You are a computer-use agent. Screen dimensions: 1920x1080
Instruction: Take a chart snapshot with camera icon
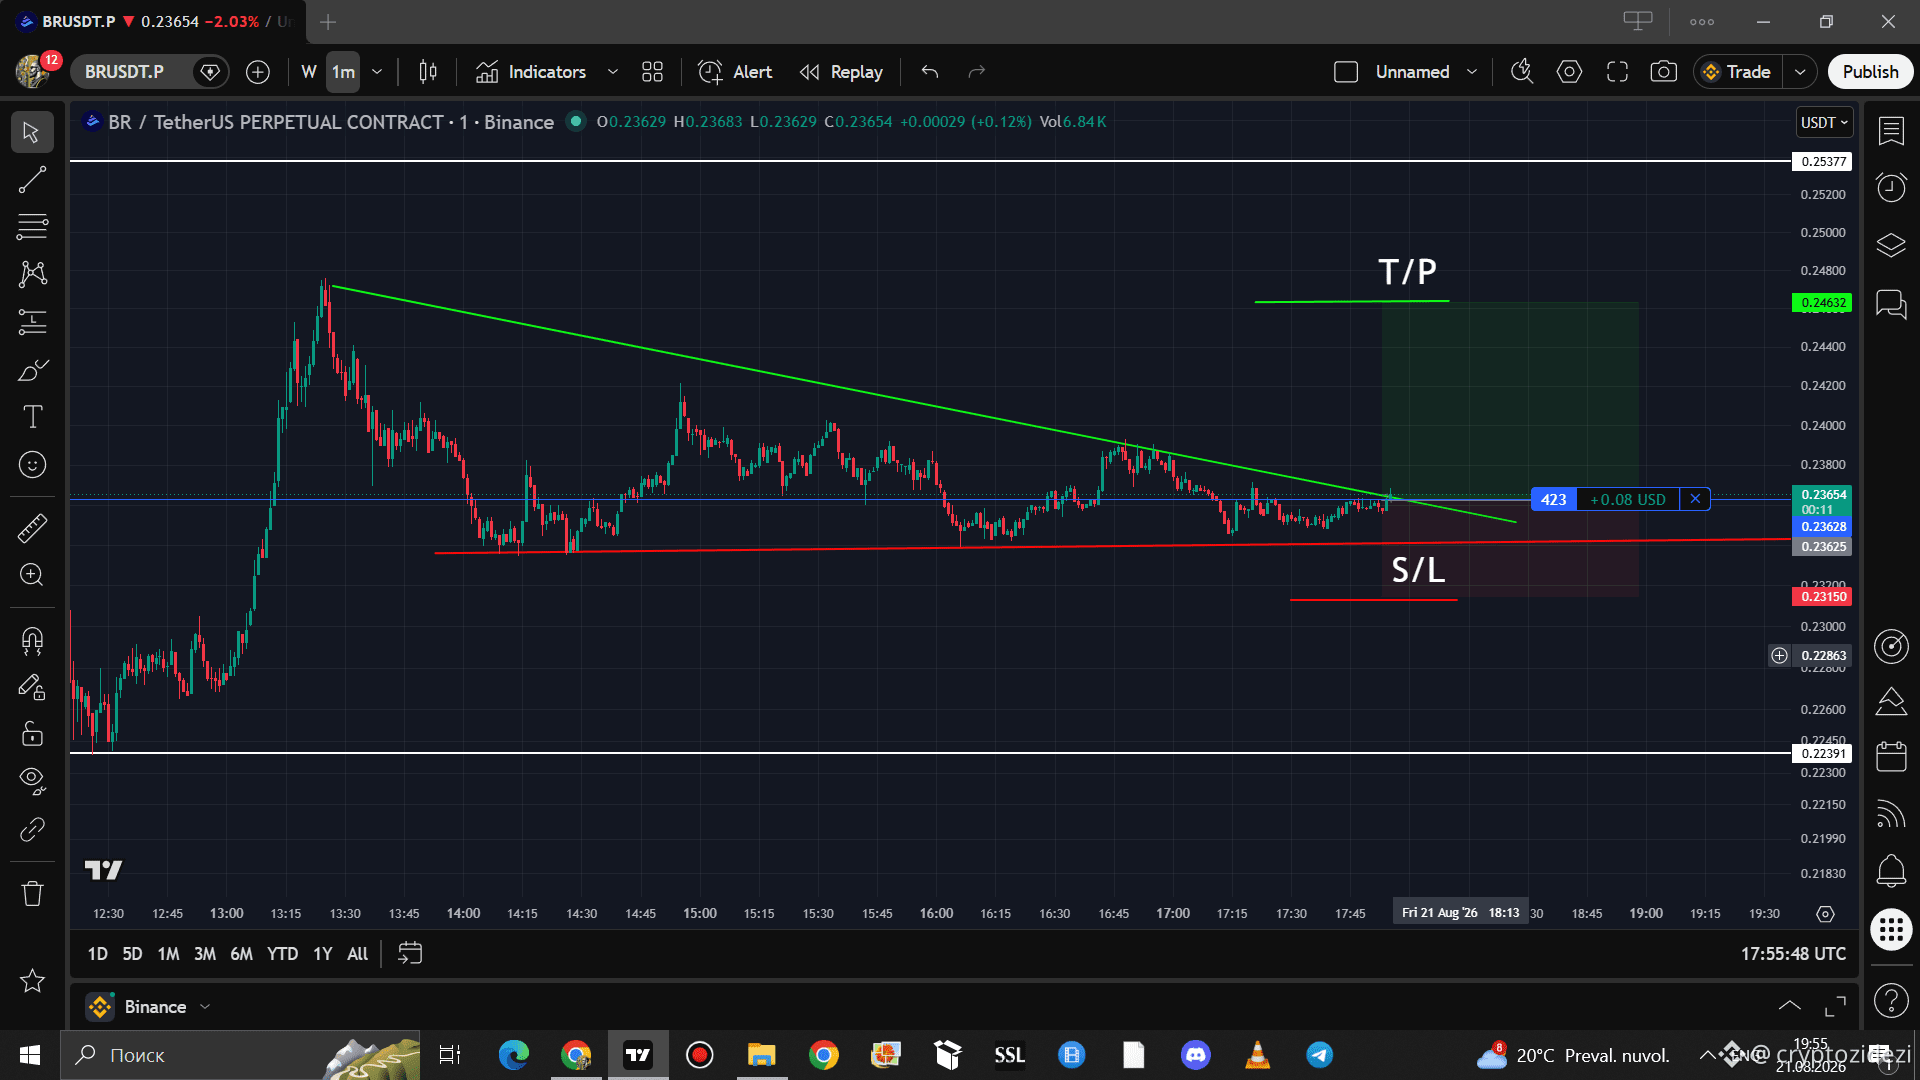click(x=1663, y=72)
